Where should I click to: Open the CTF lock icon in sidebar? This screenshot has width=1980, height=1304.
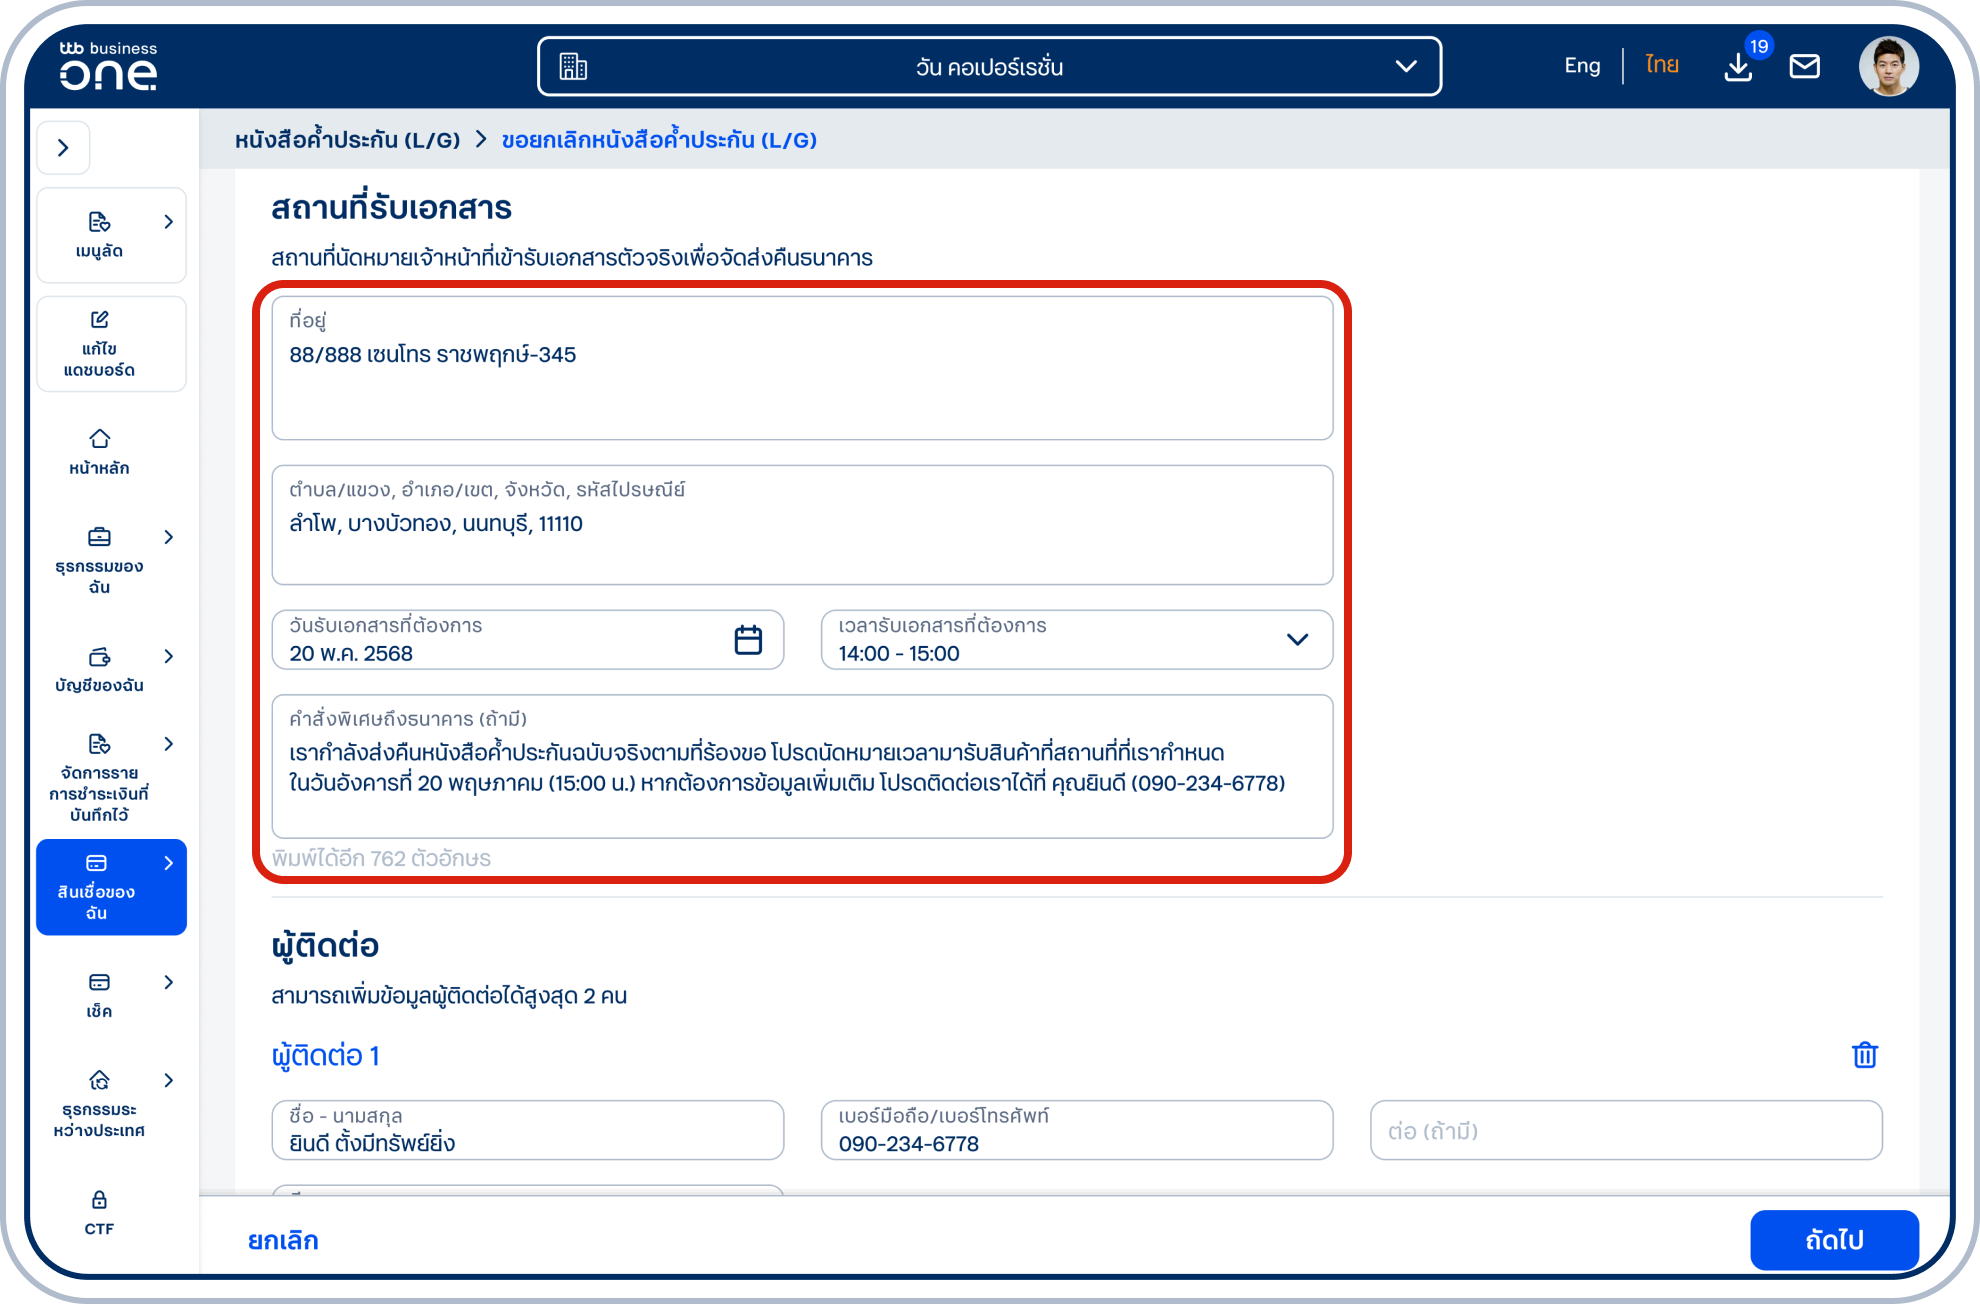click(x=99, y=1211)
